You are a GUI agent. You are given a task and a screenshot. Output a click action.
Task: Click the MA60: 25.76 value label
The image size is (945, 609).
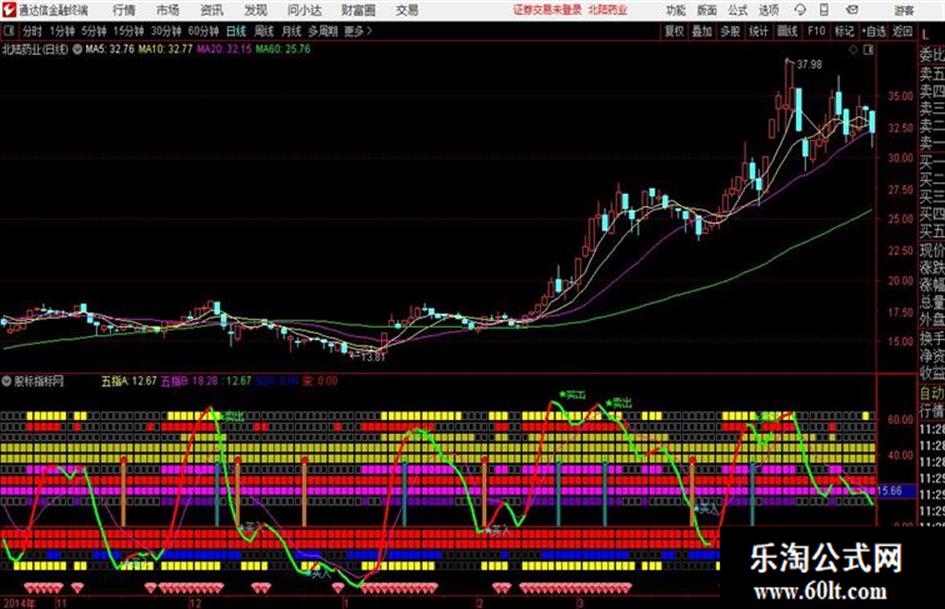point(283,49)
